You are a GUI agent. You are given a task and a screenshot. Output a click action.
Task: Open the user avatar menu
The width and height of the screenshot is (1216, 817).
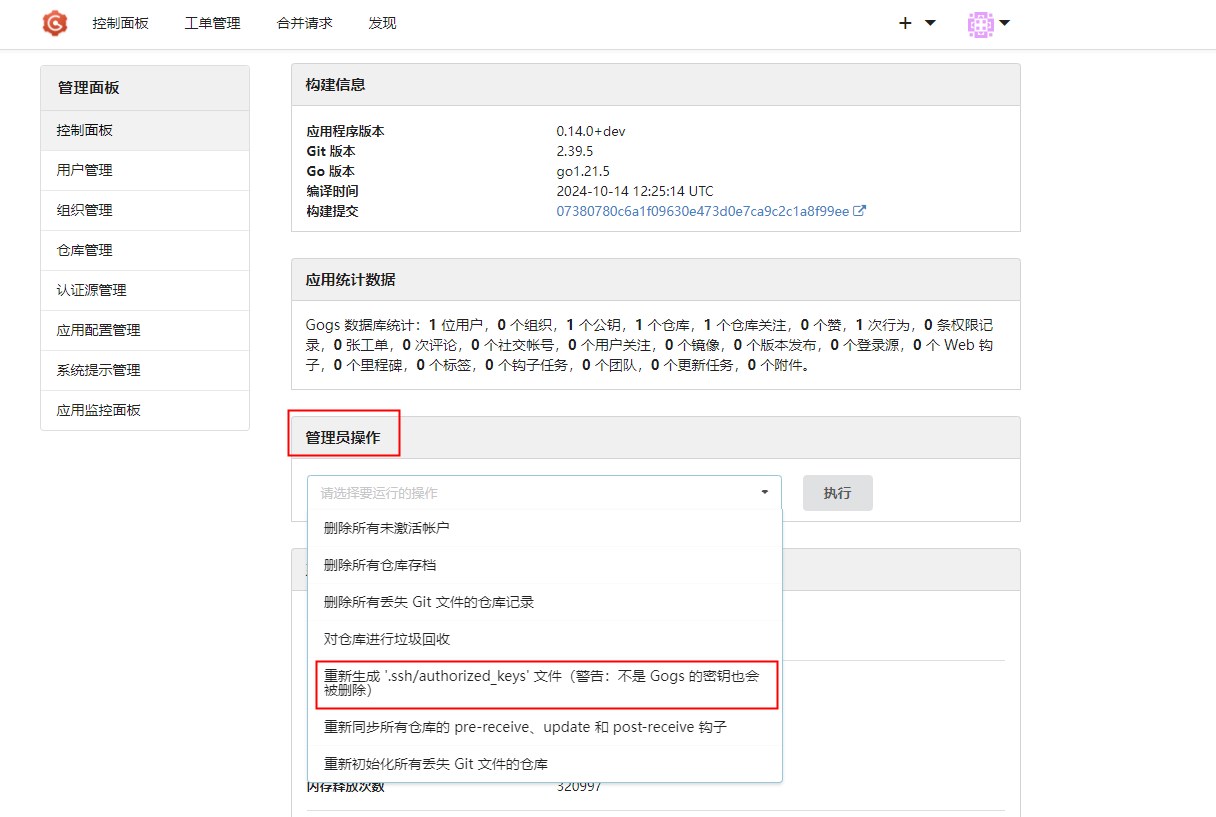988,24
